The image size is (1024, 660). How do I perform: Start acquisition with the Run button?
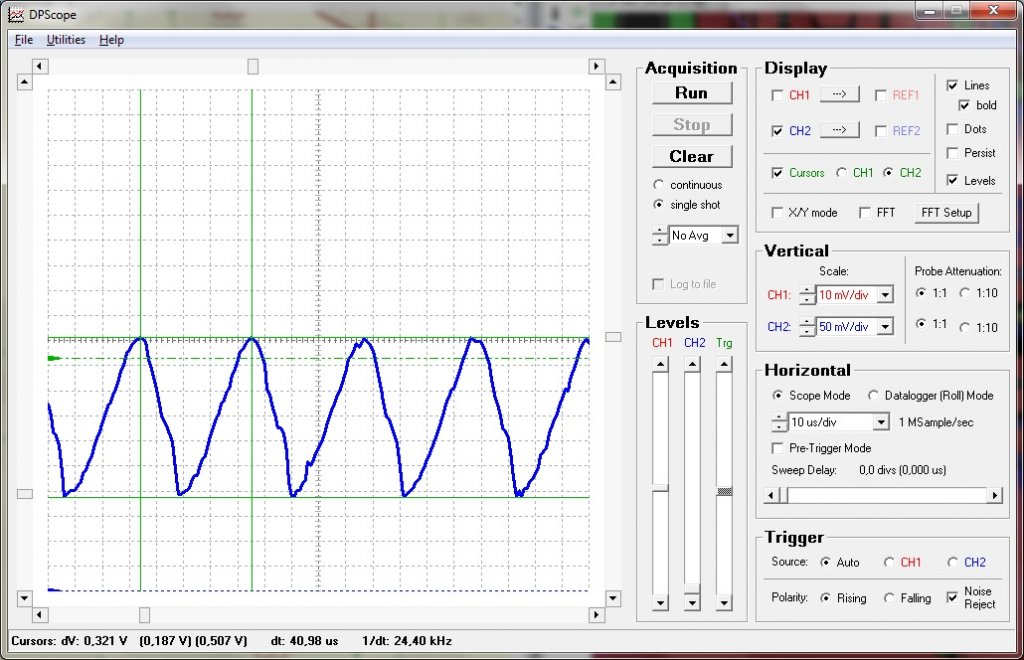point(692,93)
